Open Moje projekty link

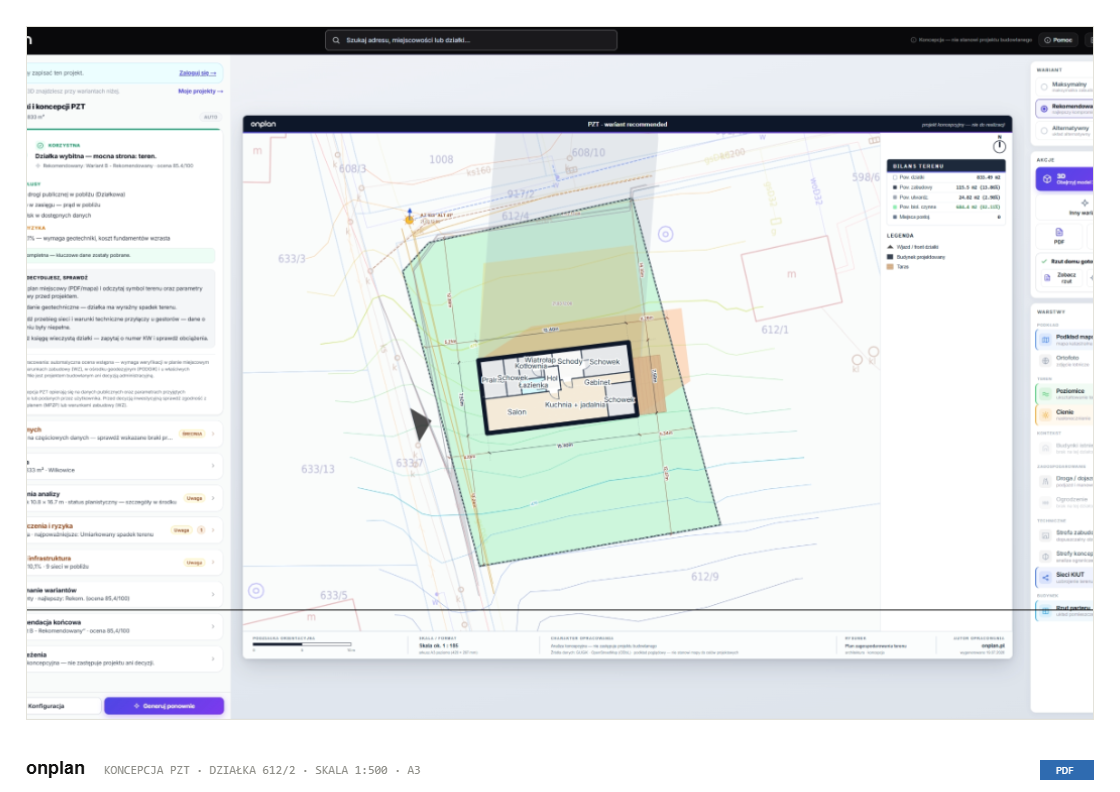click(200, 91)
